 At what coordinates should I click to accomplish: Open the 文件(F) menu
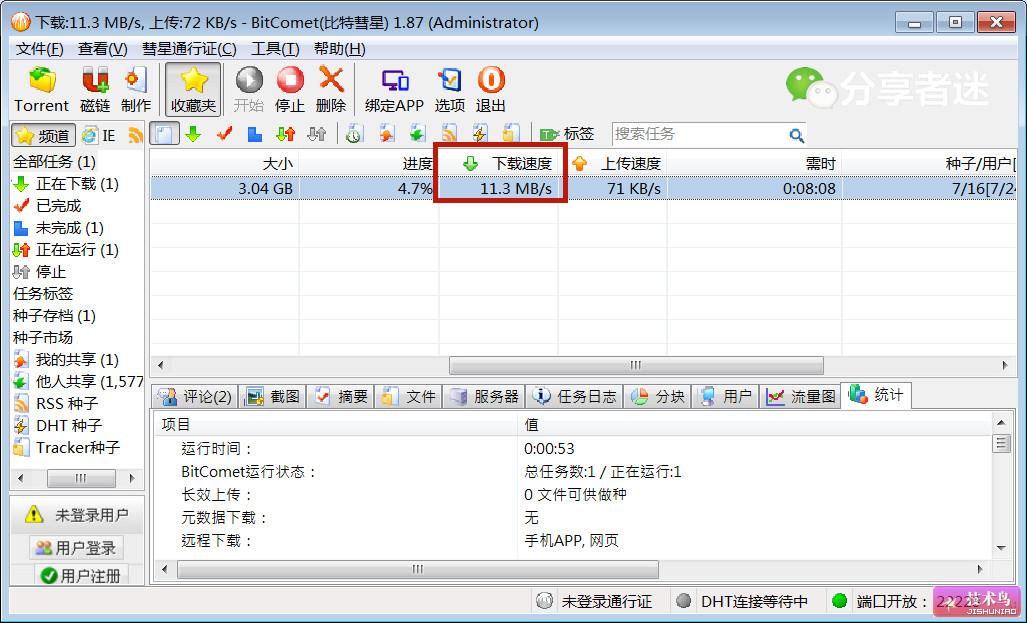coord(39,49)
